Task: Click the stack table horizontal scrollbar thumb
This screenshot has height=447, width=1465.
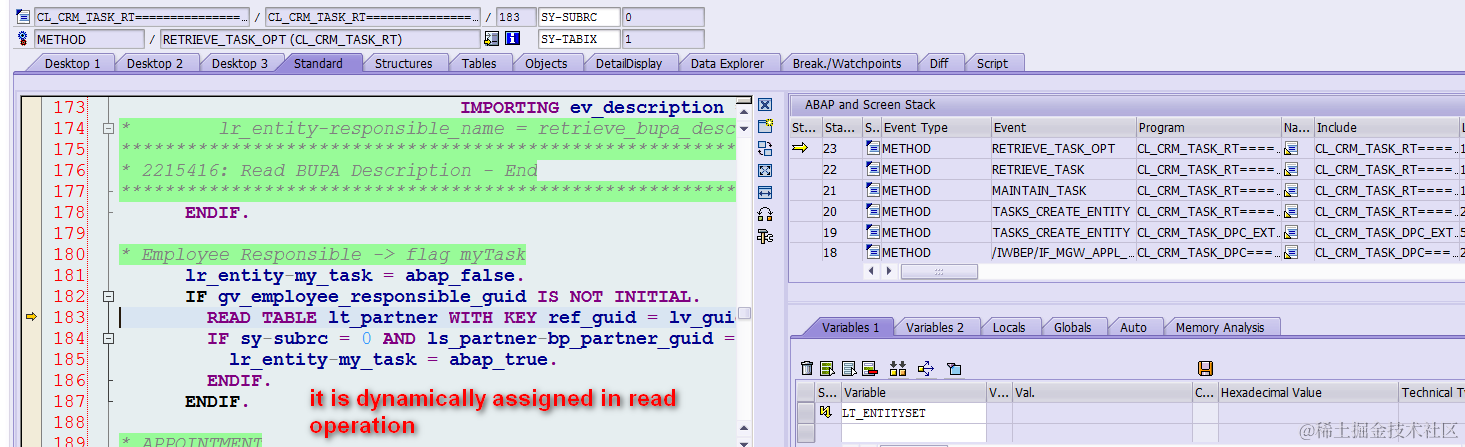Action: coord(939,271)
